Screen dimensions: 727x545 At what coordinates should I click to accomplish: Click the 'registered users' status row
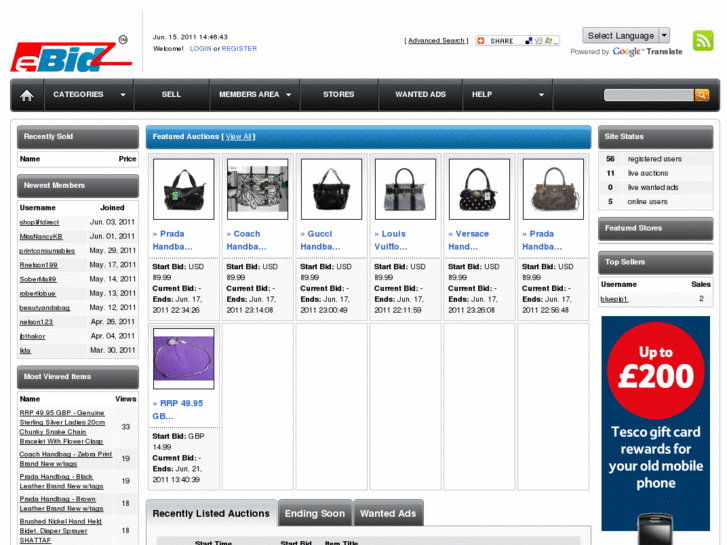656,159
